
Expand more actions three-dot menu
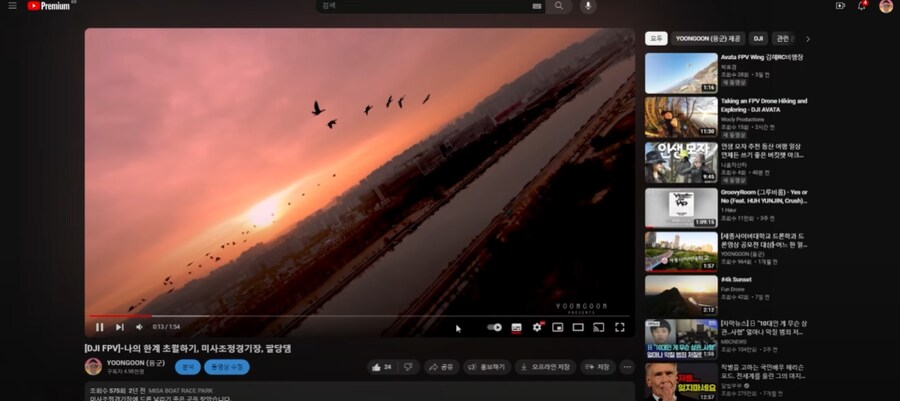tap(627, 367)
